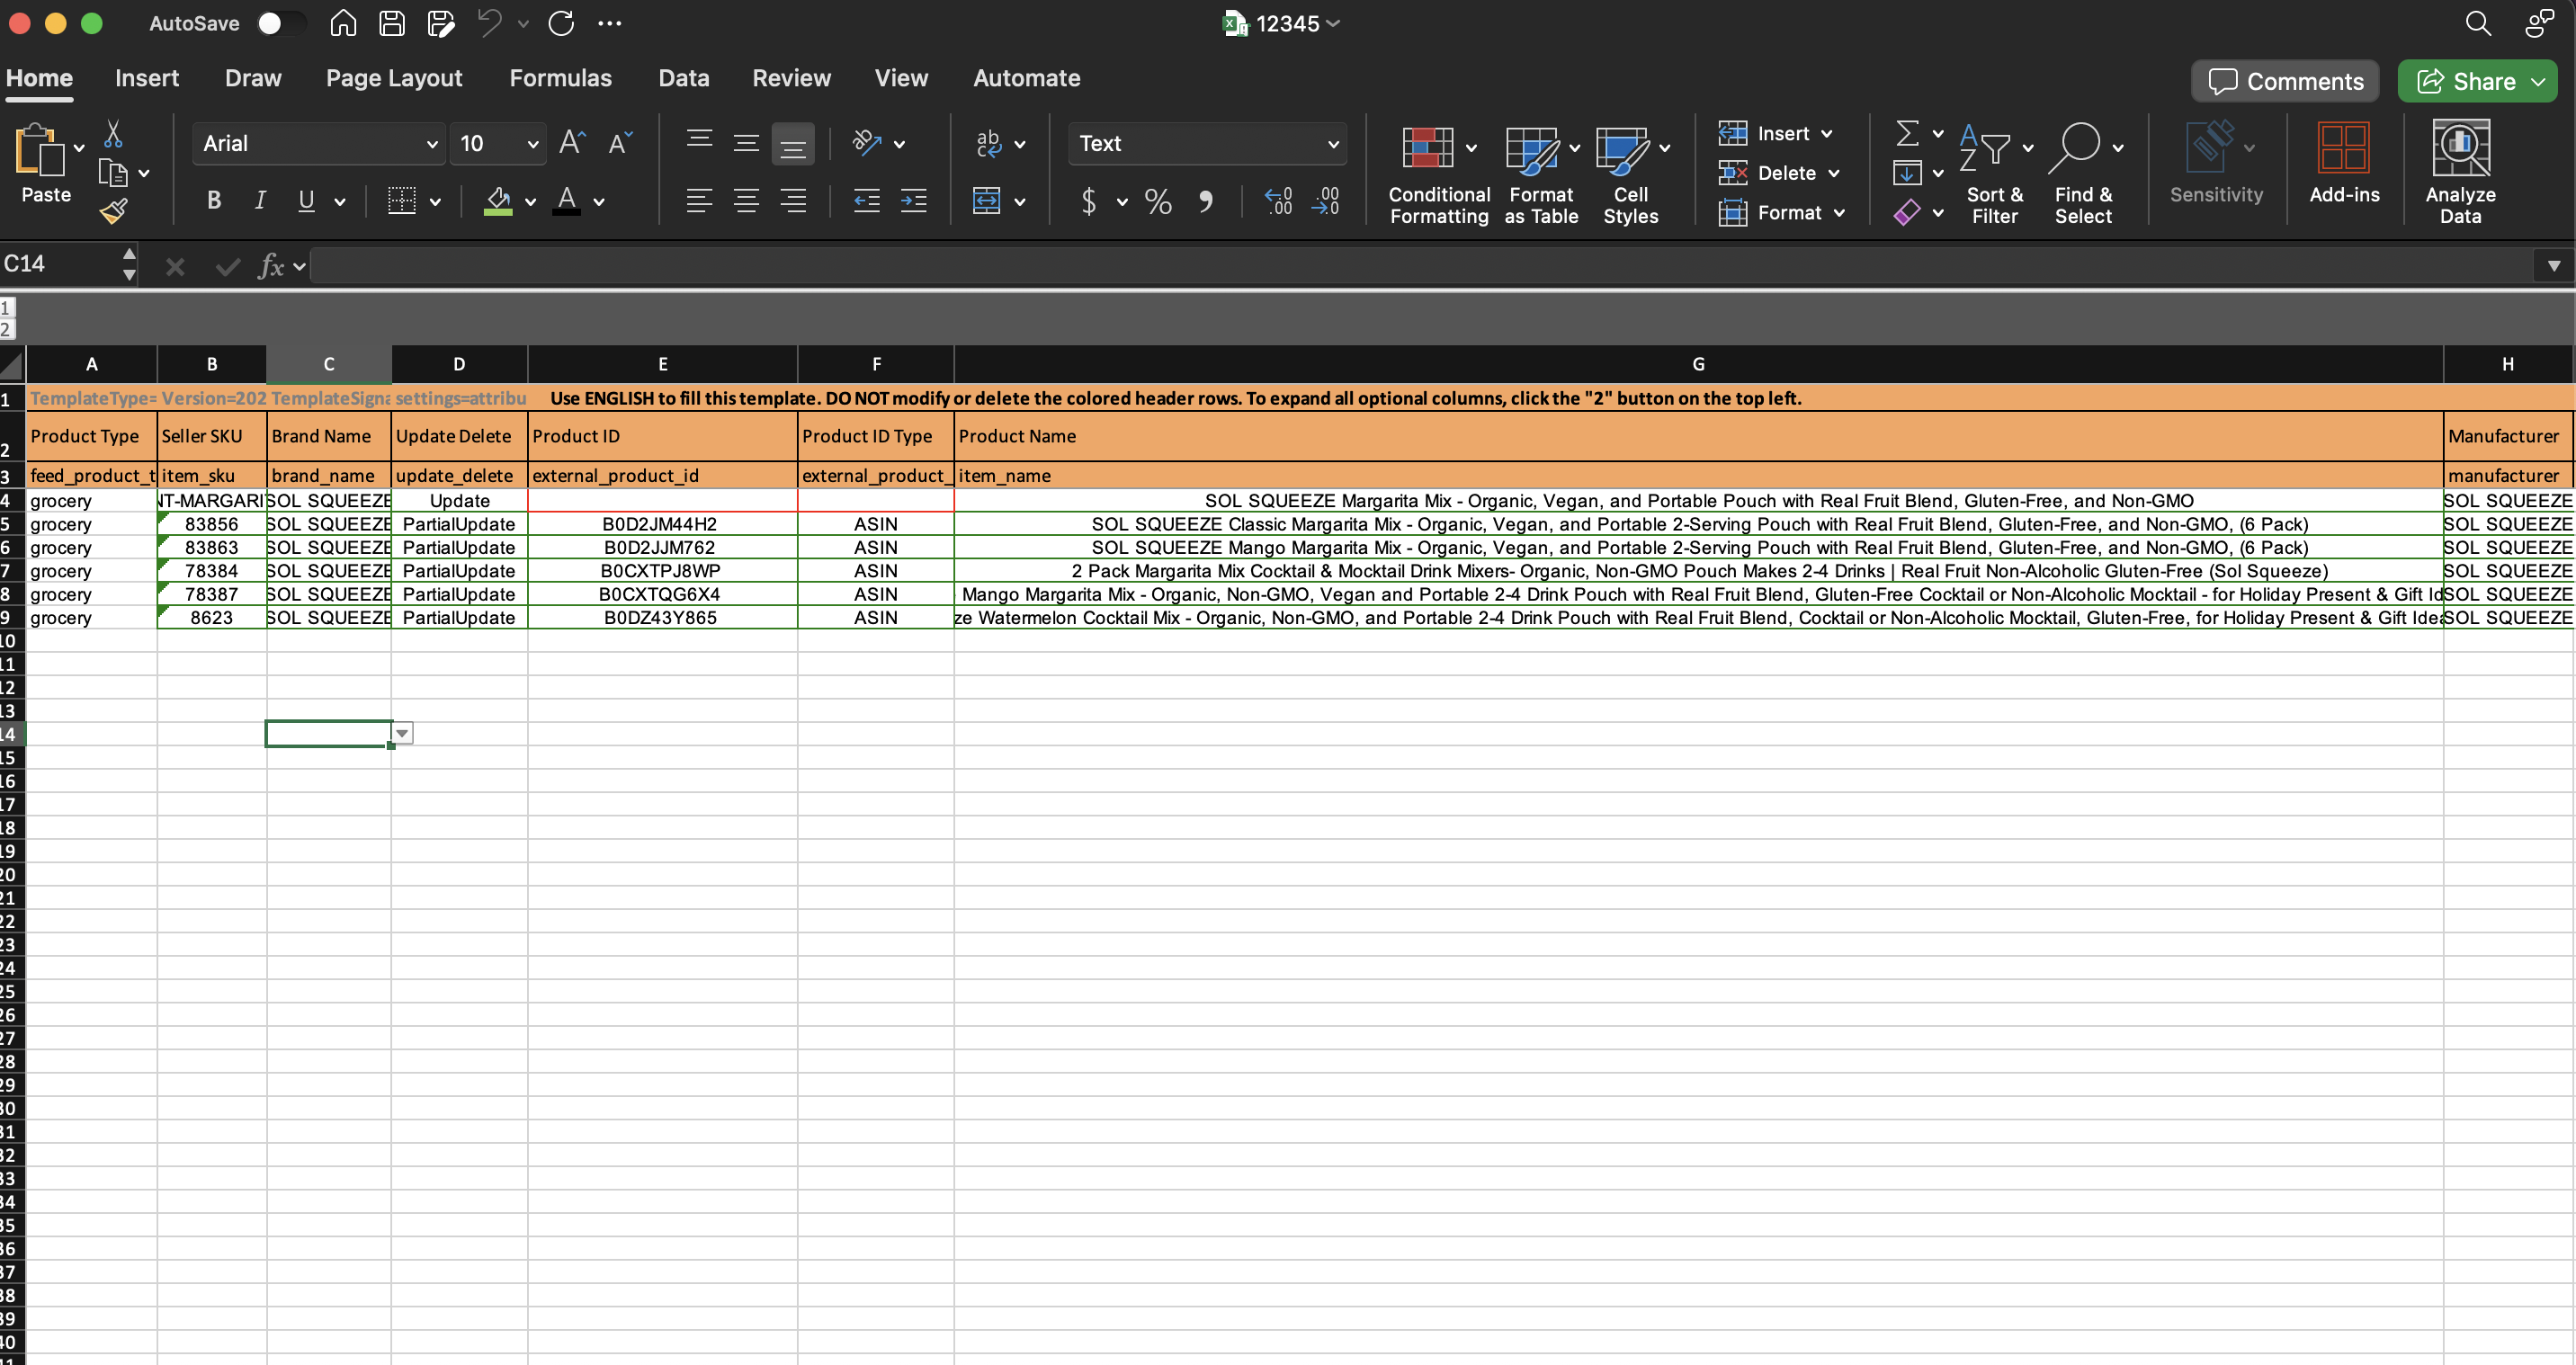Click the Increase Indent icon
Screen dimensions: 2576x1365
click(913, 201)
